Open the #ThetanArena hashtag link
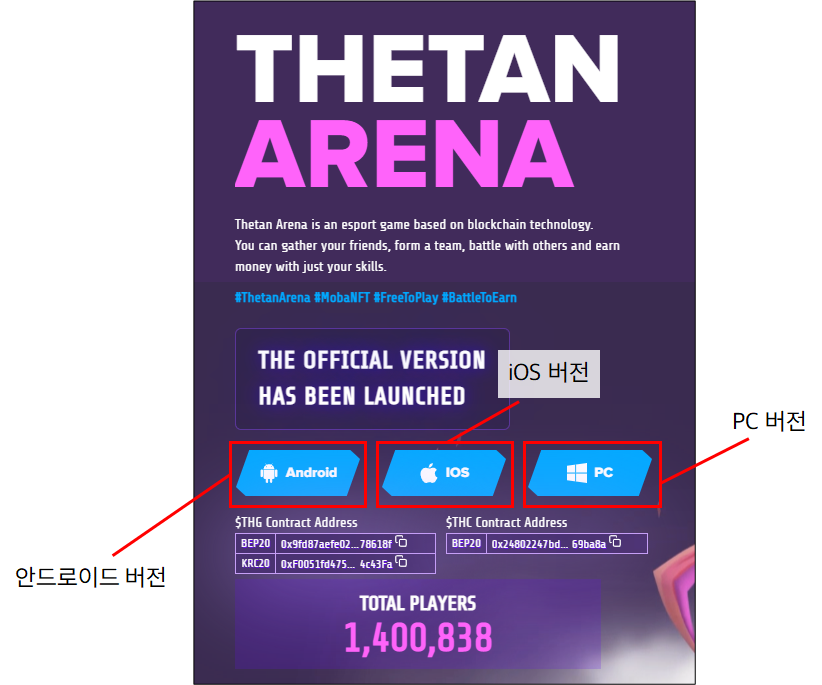The width and height of the screenshot is (822, 685). (x=272, y=298)
